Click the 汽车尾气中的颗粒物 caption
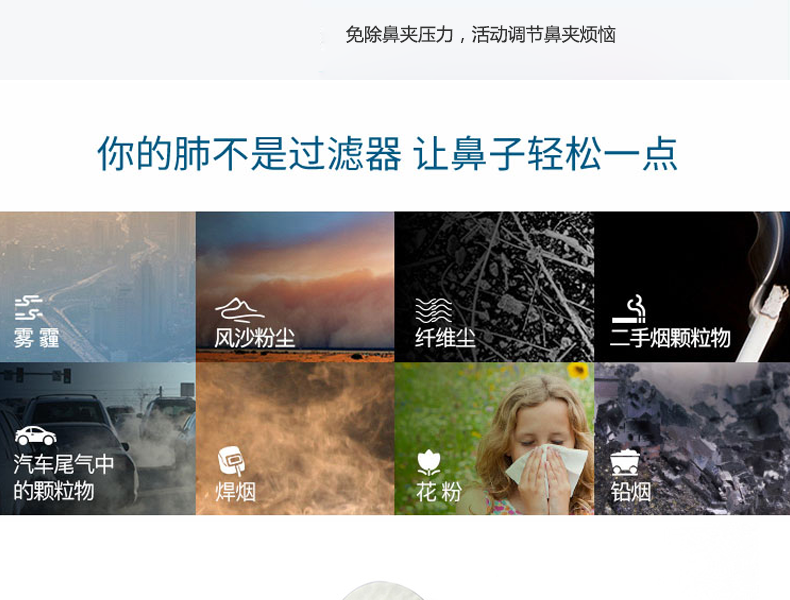790x600 pixels. [63, 477]
